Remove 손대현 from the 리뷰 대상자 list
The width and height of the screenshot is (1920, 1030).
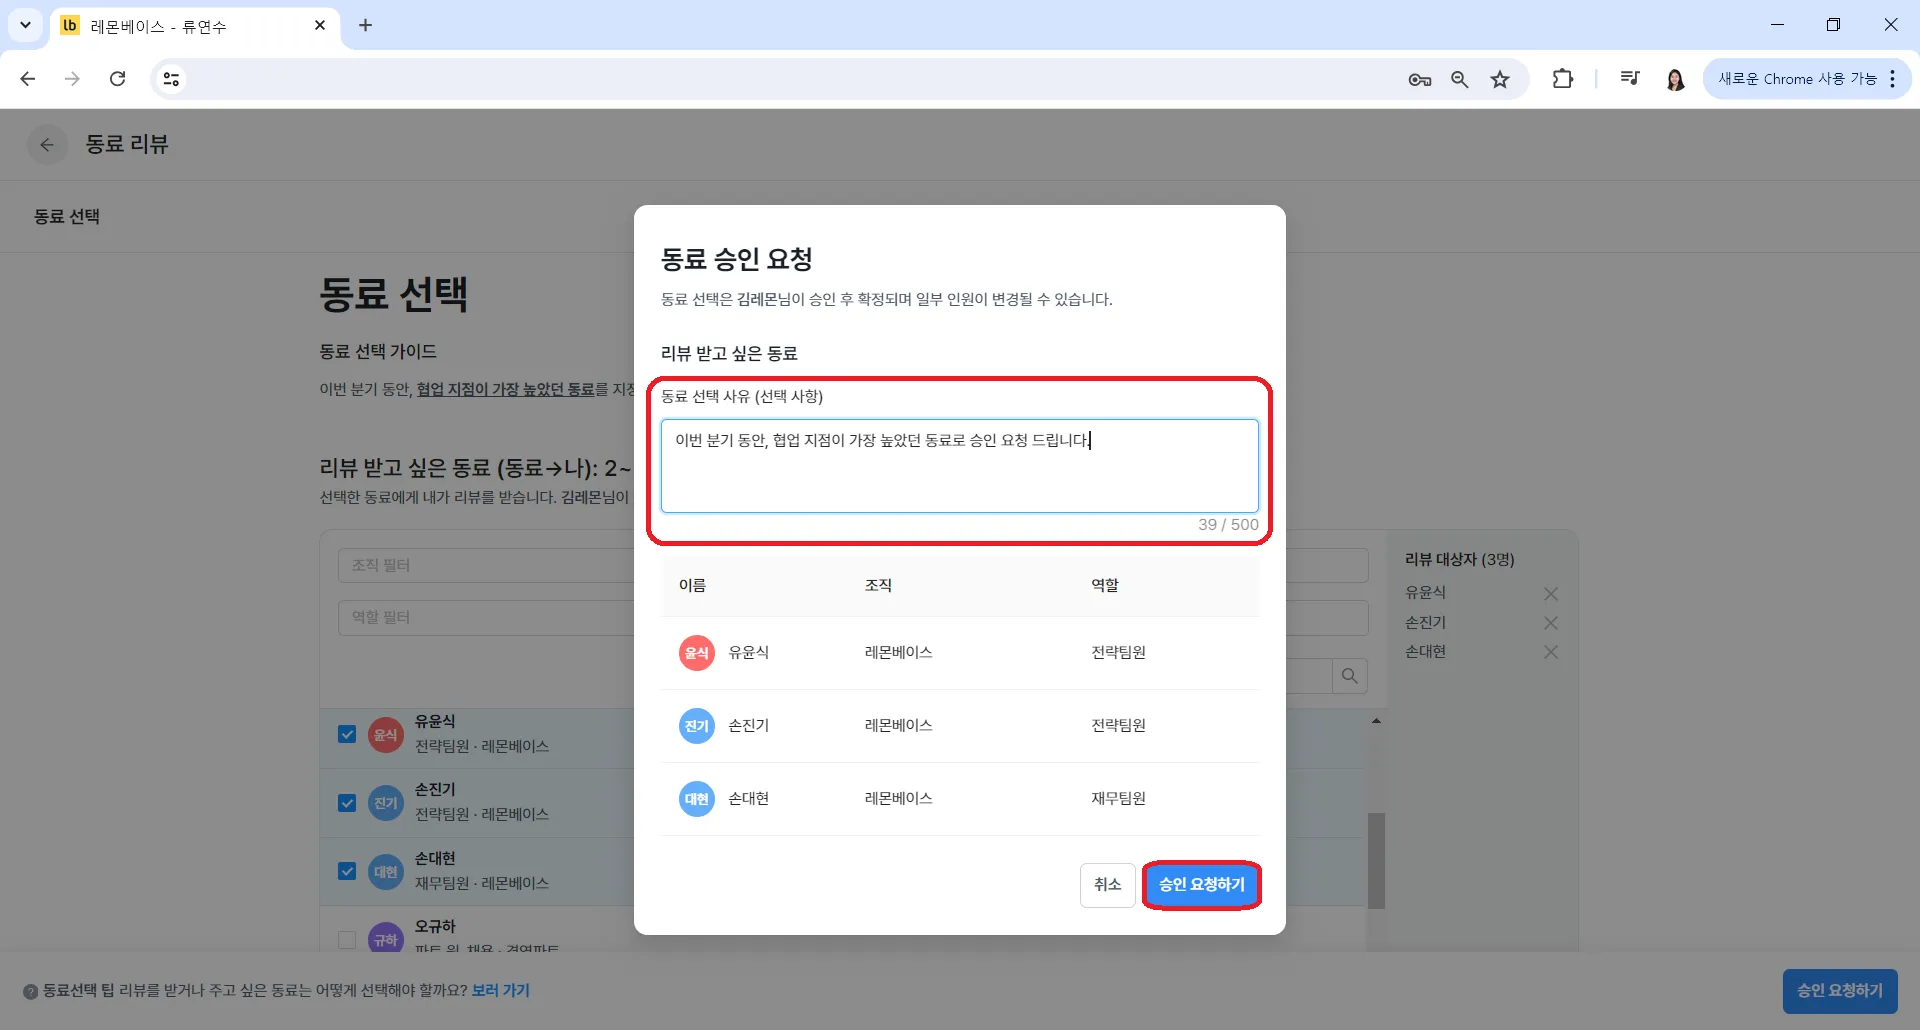[x=1550, y=652]
